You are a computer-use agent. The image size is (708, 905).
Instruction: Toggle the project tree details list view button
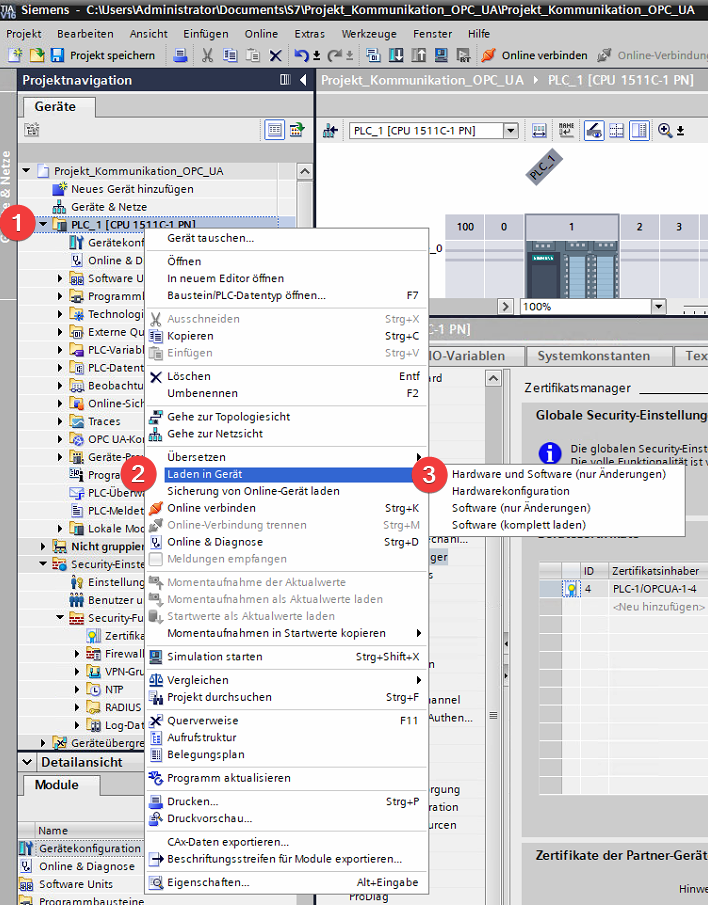pos(275,130)
